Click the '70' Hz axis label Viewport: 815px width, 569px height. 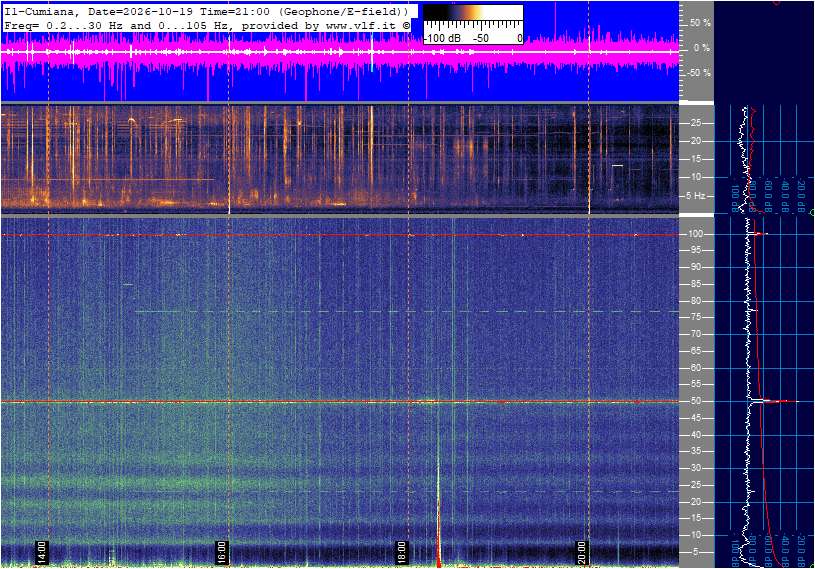(x=695, y=334)
